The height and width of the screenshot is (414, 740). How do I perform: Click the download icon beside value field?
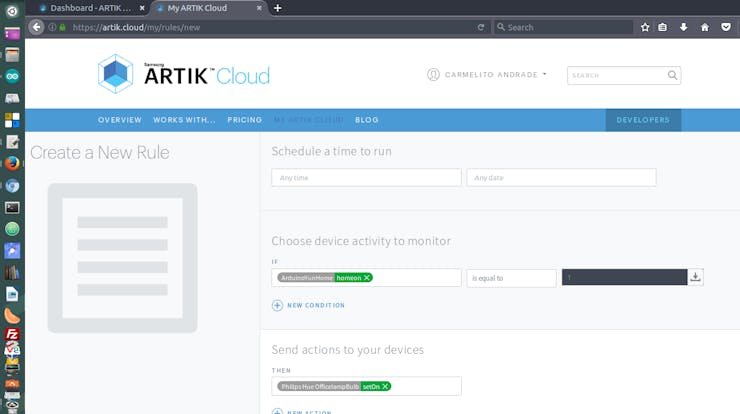[695, 277]
